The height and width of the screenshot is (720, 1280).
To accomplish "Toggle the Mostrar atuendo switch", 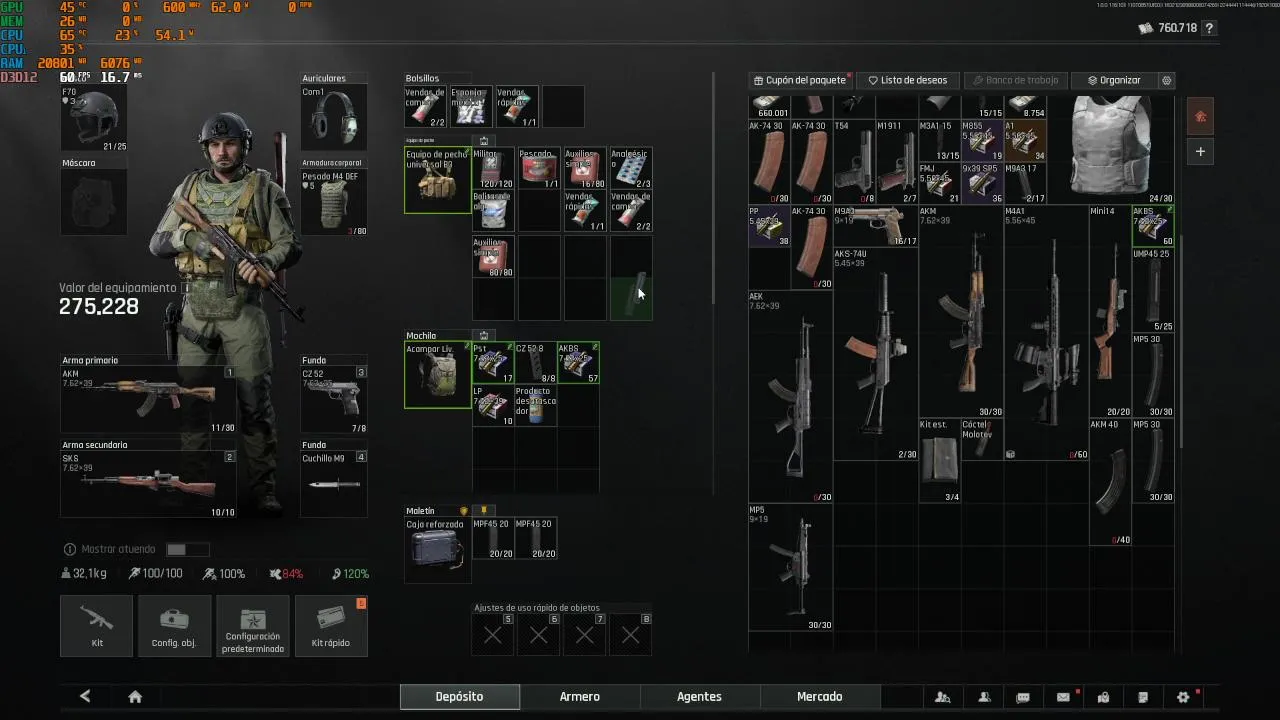I will tap(188, 549).
